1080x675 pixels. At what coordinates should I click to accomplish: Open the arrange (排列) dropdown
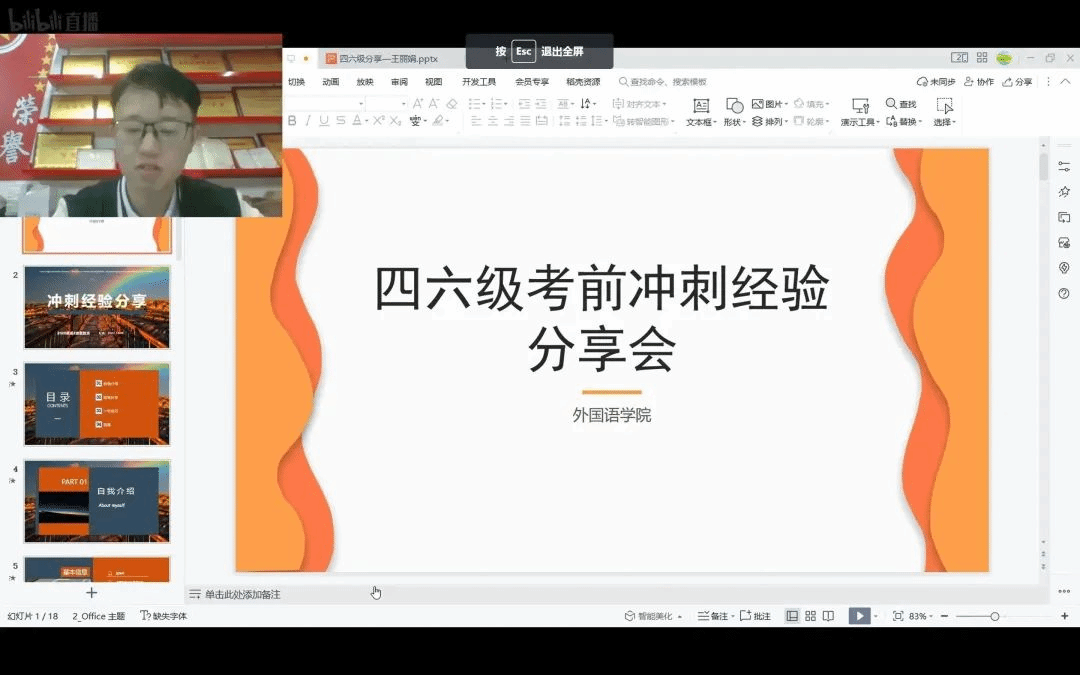click(770, 122)
